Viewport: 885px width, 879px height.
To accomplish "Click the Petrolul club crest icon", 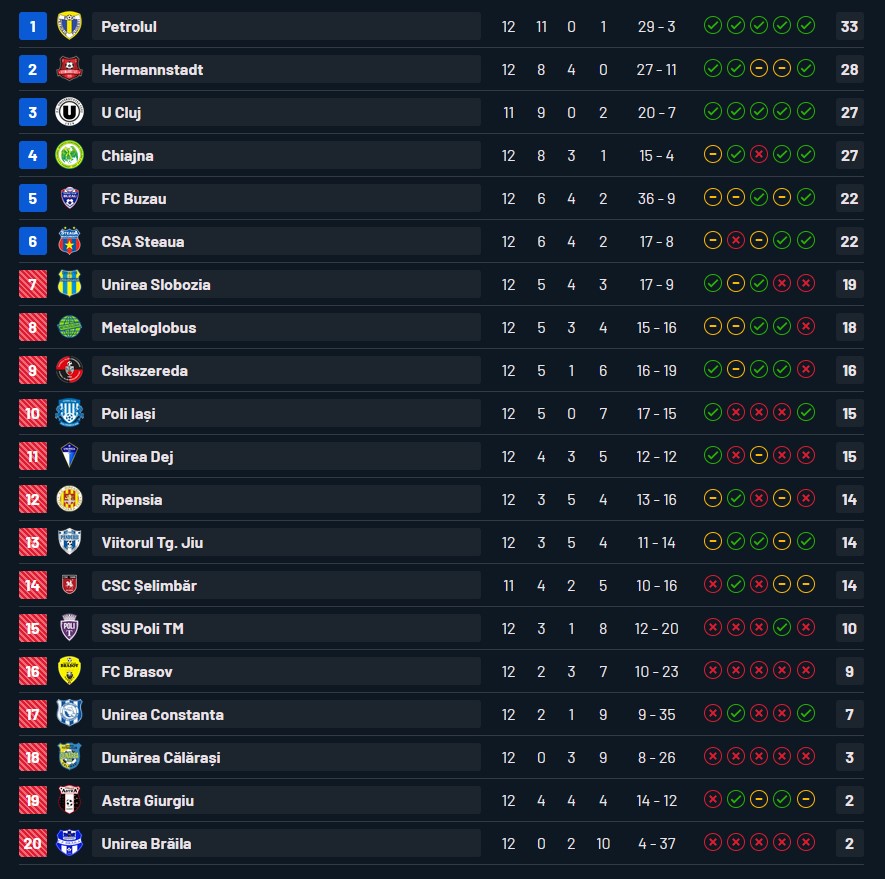I will click(x=69, y=26).
